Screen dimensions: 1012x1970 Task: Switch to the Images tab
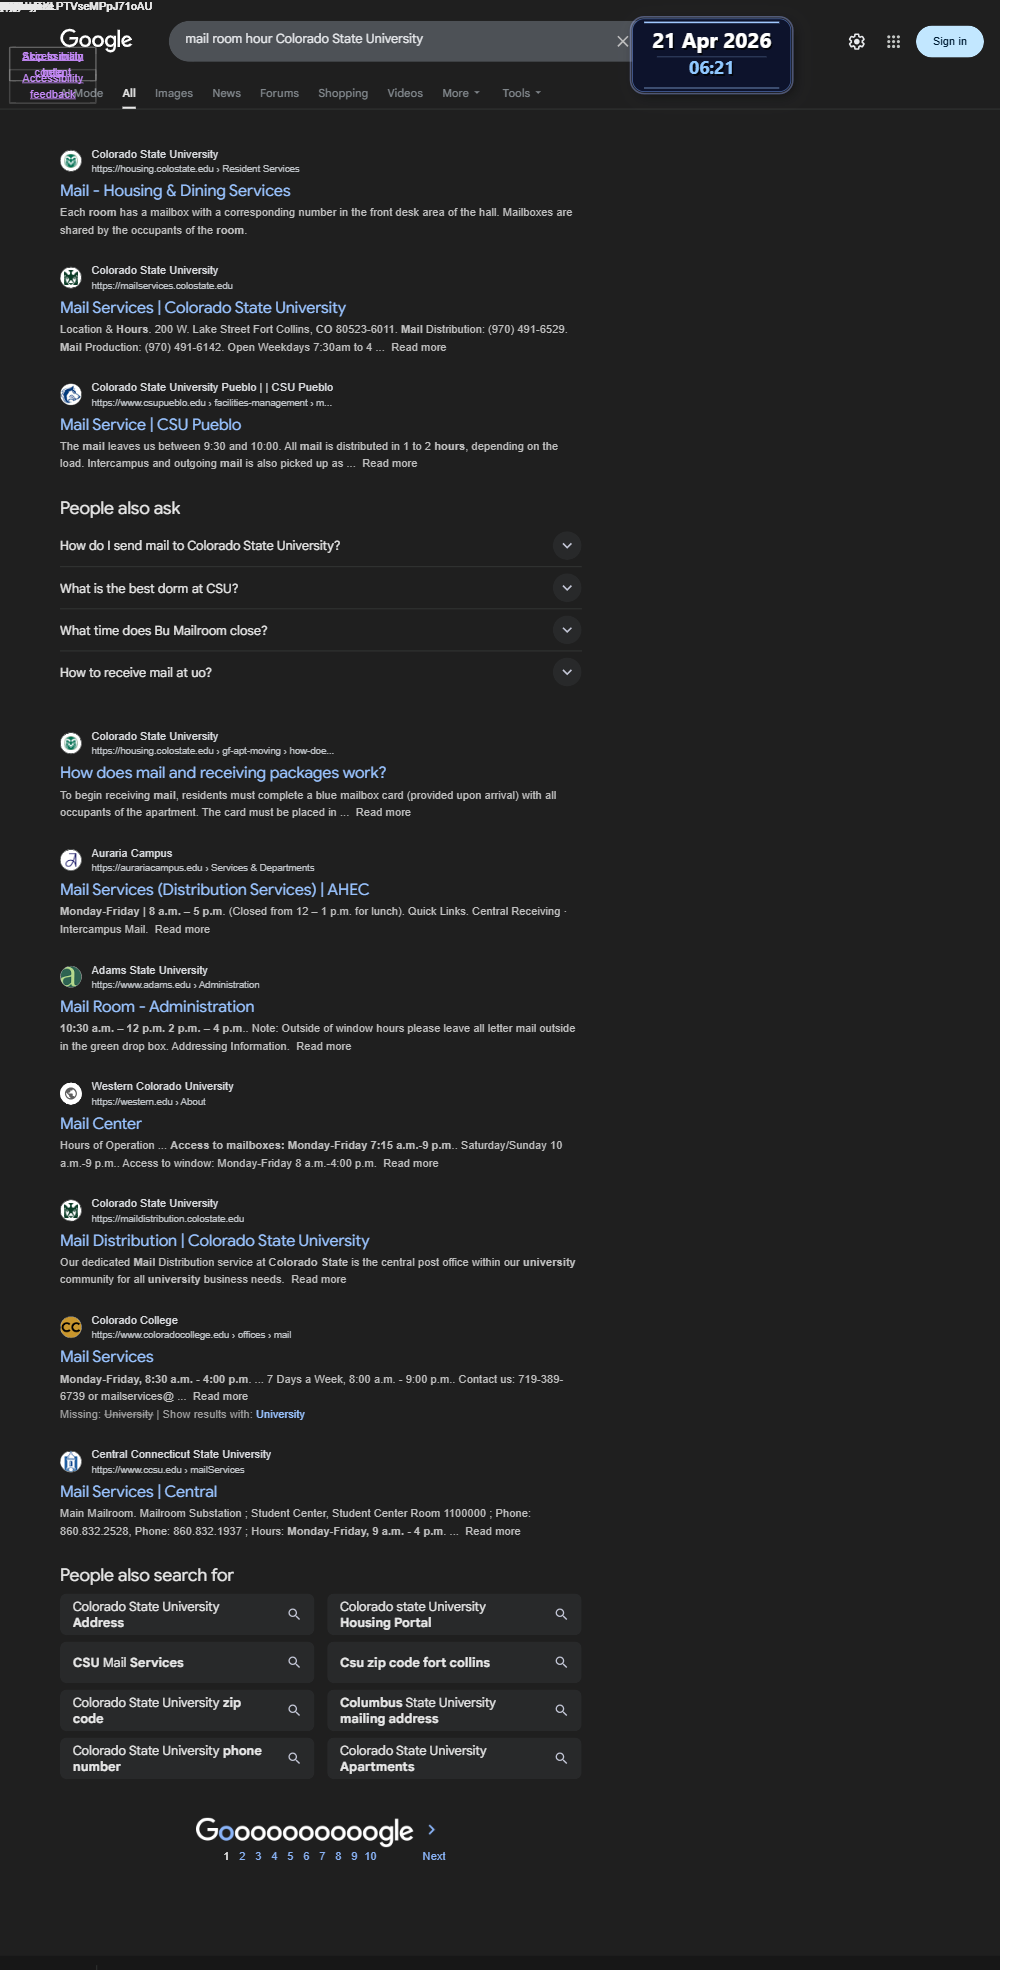[174, 93]
